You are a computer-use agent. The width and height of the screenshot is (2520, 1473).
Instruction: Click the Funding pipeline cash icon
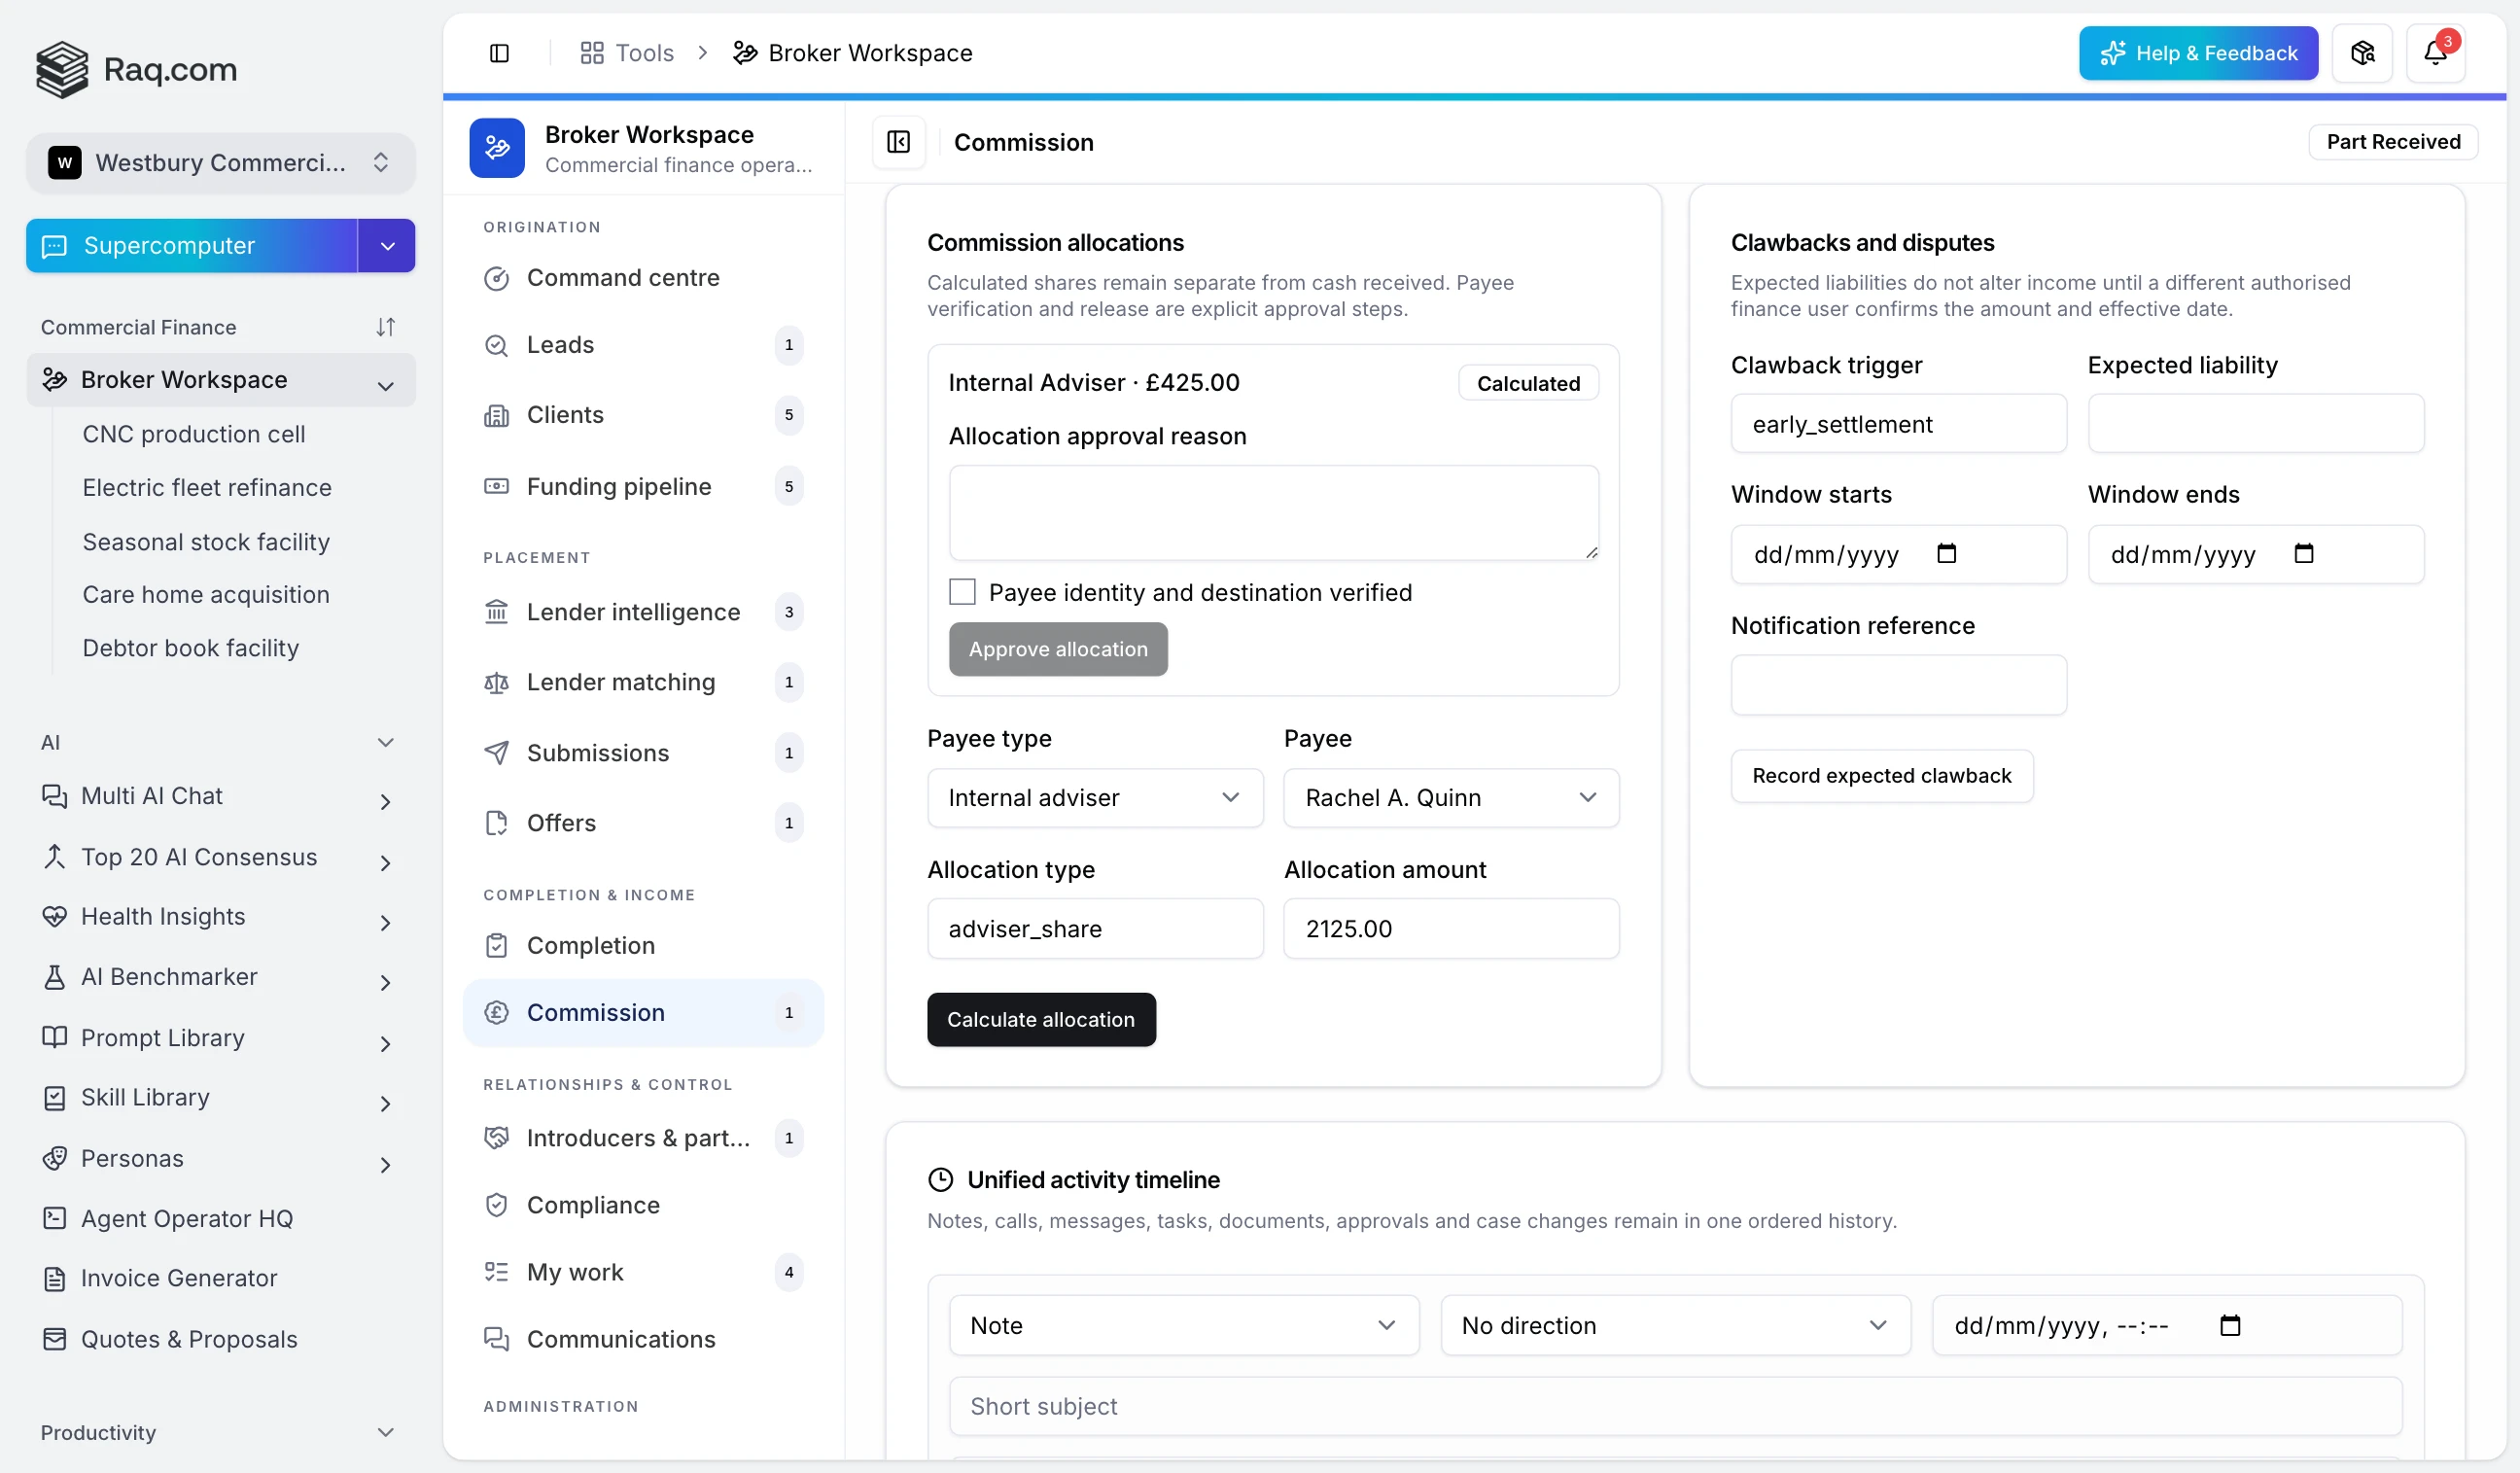click(496, 486)
